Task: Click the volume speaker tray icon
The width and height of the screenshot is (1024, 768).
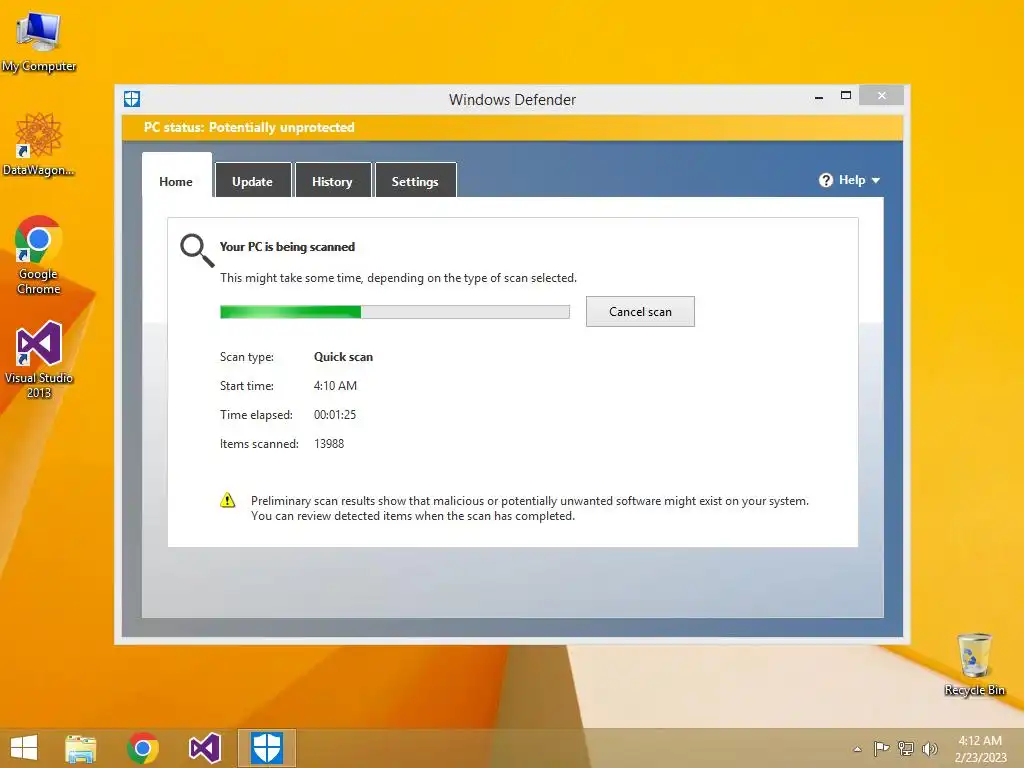Action: click(929, 749)
